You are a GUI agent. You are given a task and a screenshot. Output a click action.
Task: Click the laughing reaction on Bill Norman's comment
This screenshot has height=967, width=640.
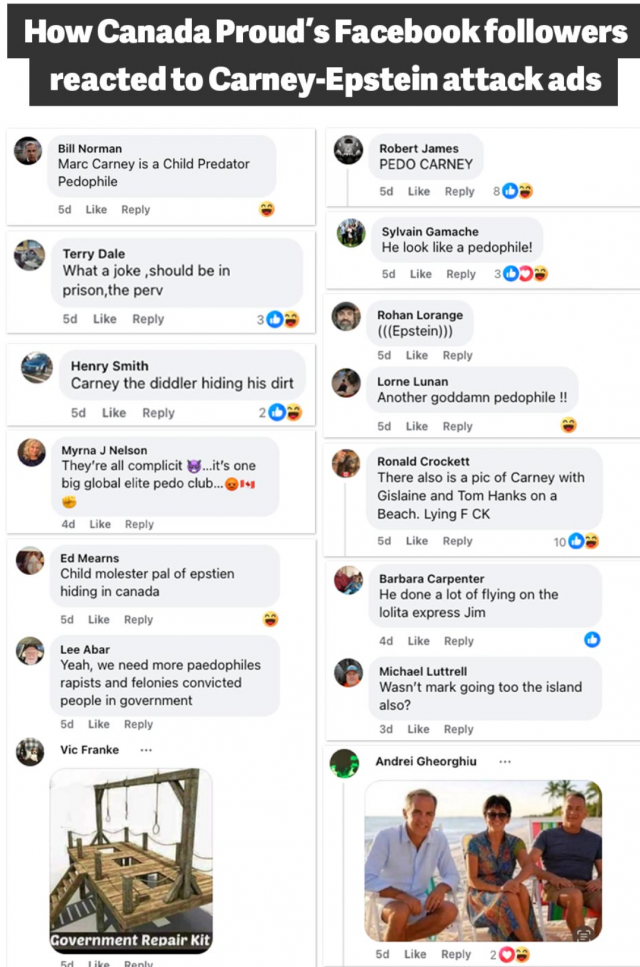266,209
